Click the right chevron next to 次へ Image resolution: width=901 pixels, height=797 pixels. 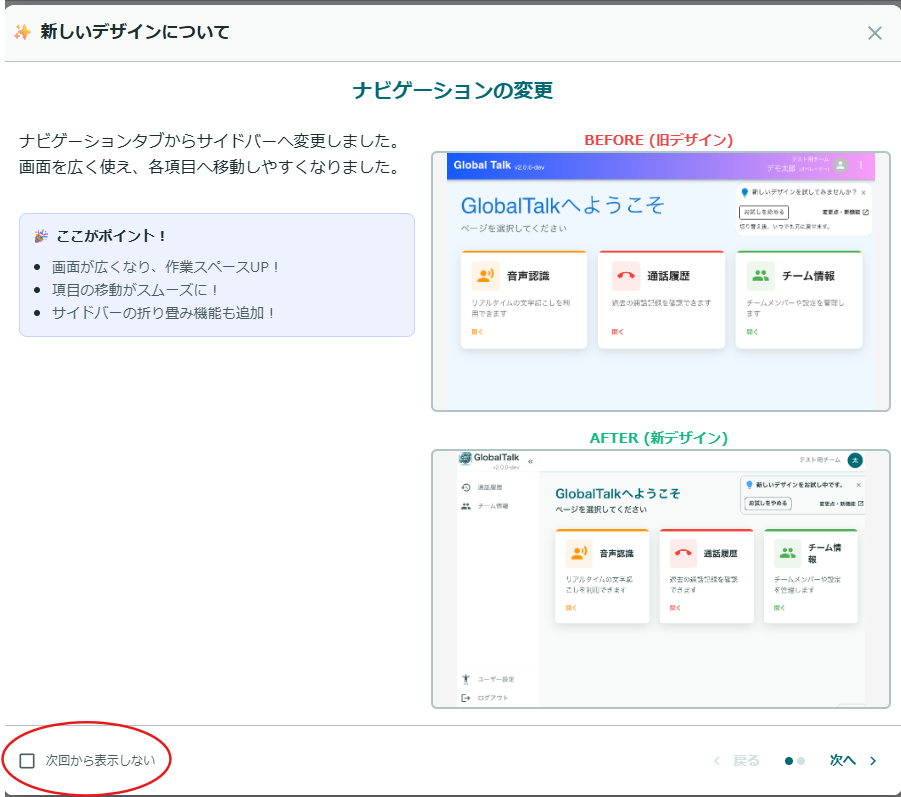[873, 761]
